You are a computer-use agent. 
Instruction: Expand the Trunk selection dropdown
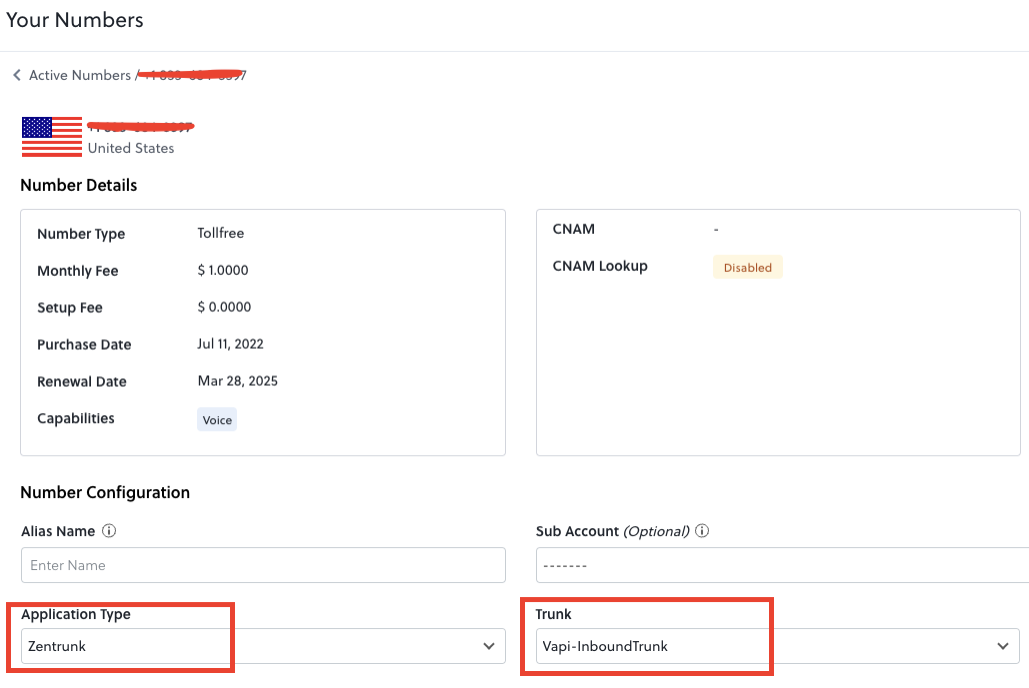pos(780,646)
